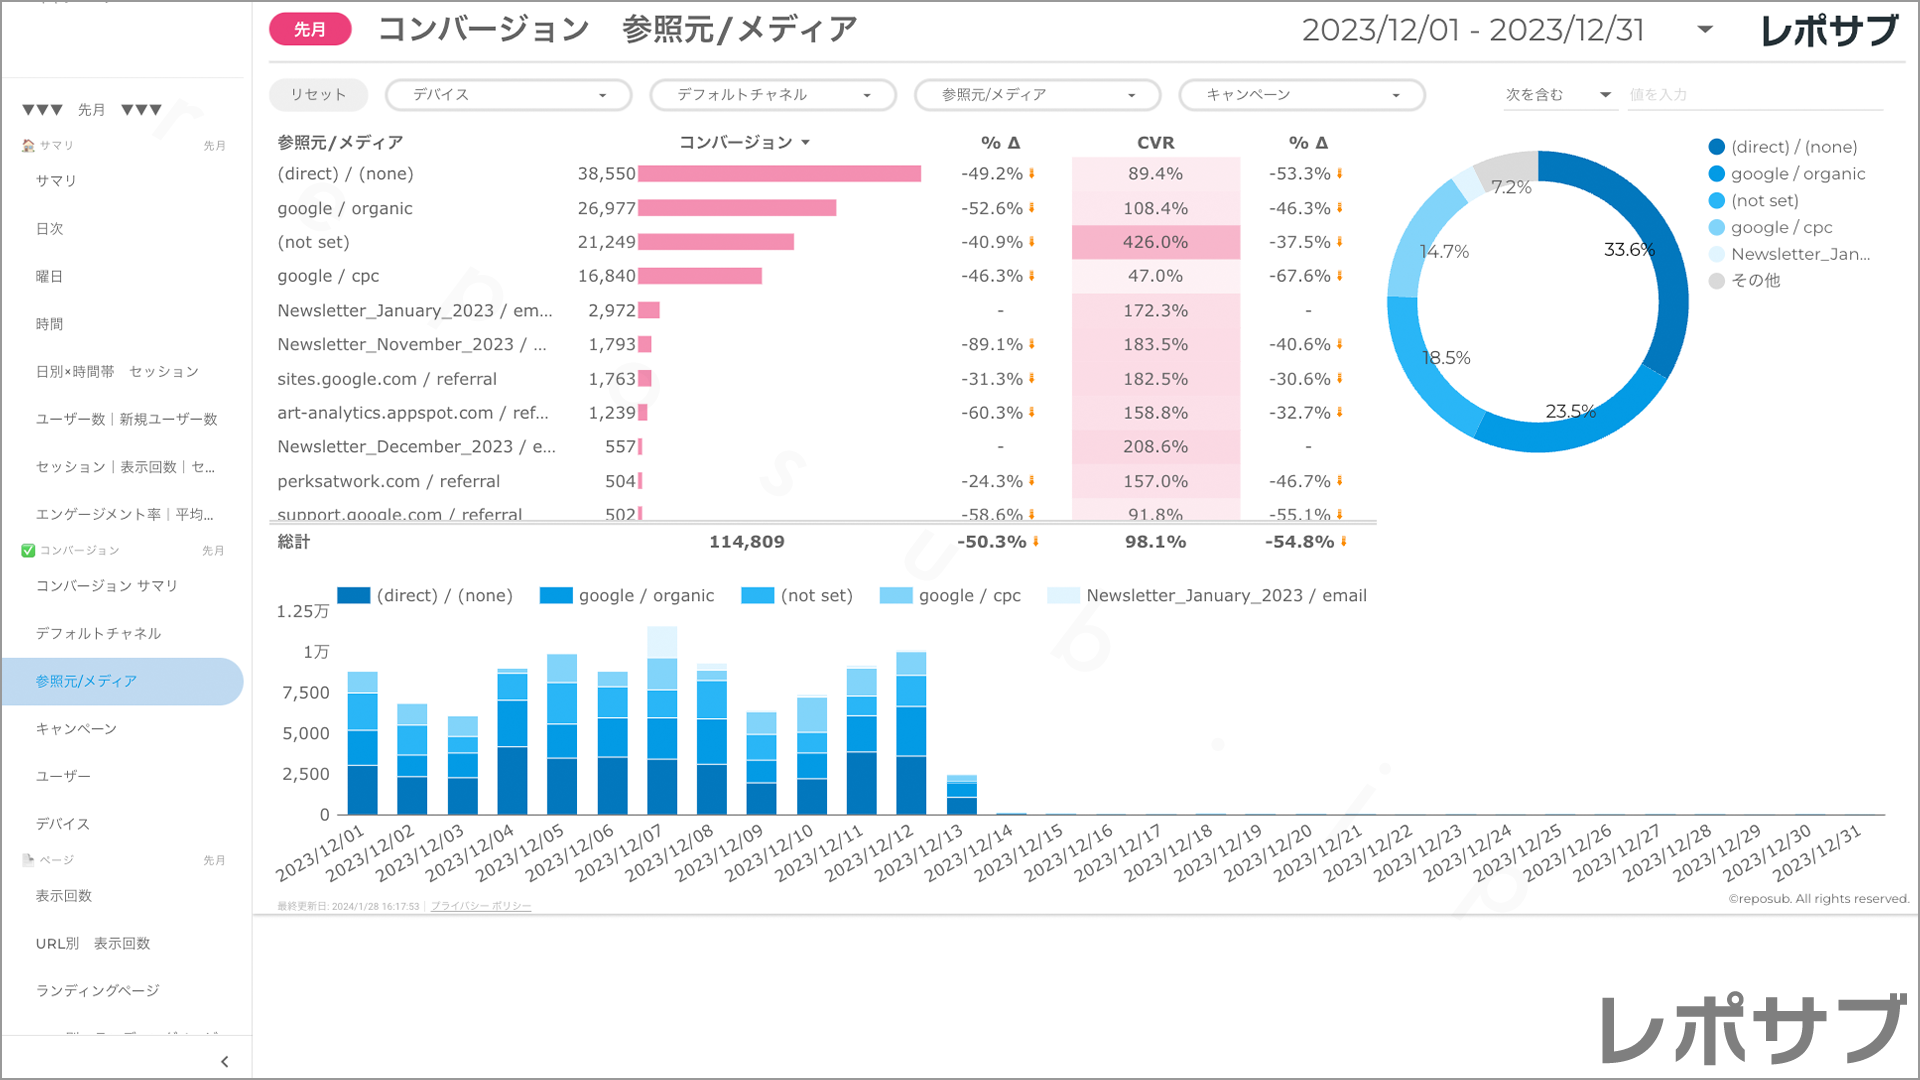Click the green checkmark icon beside コンバージョン section
1920x1080 pixels.
(28, 551)
